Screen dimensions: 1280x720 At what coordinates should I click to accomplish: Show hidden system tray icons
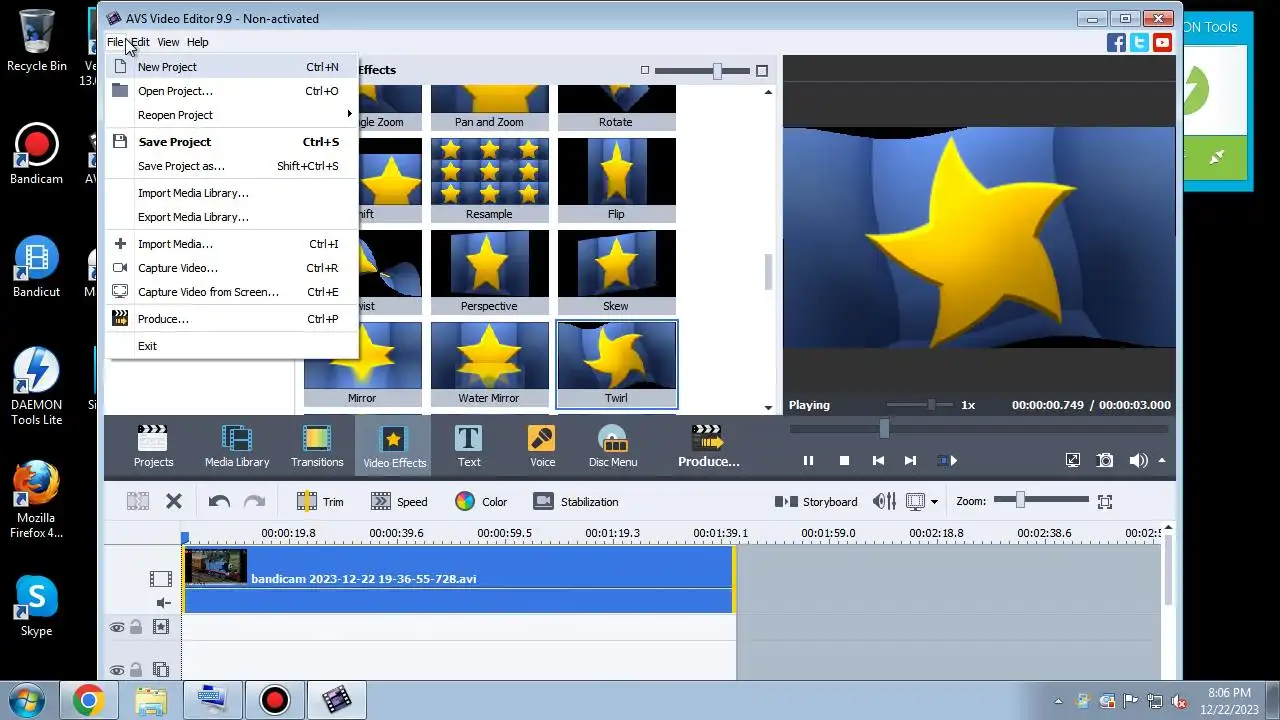(x=1058, y=701)
